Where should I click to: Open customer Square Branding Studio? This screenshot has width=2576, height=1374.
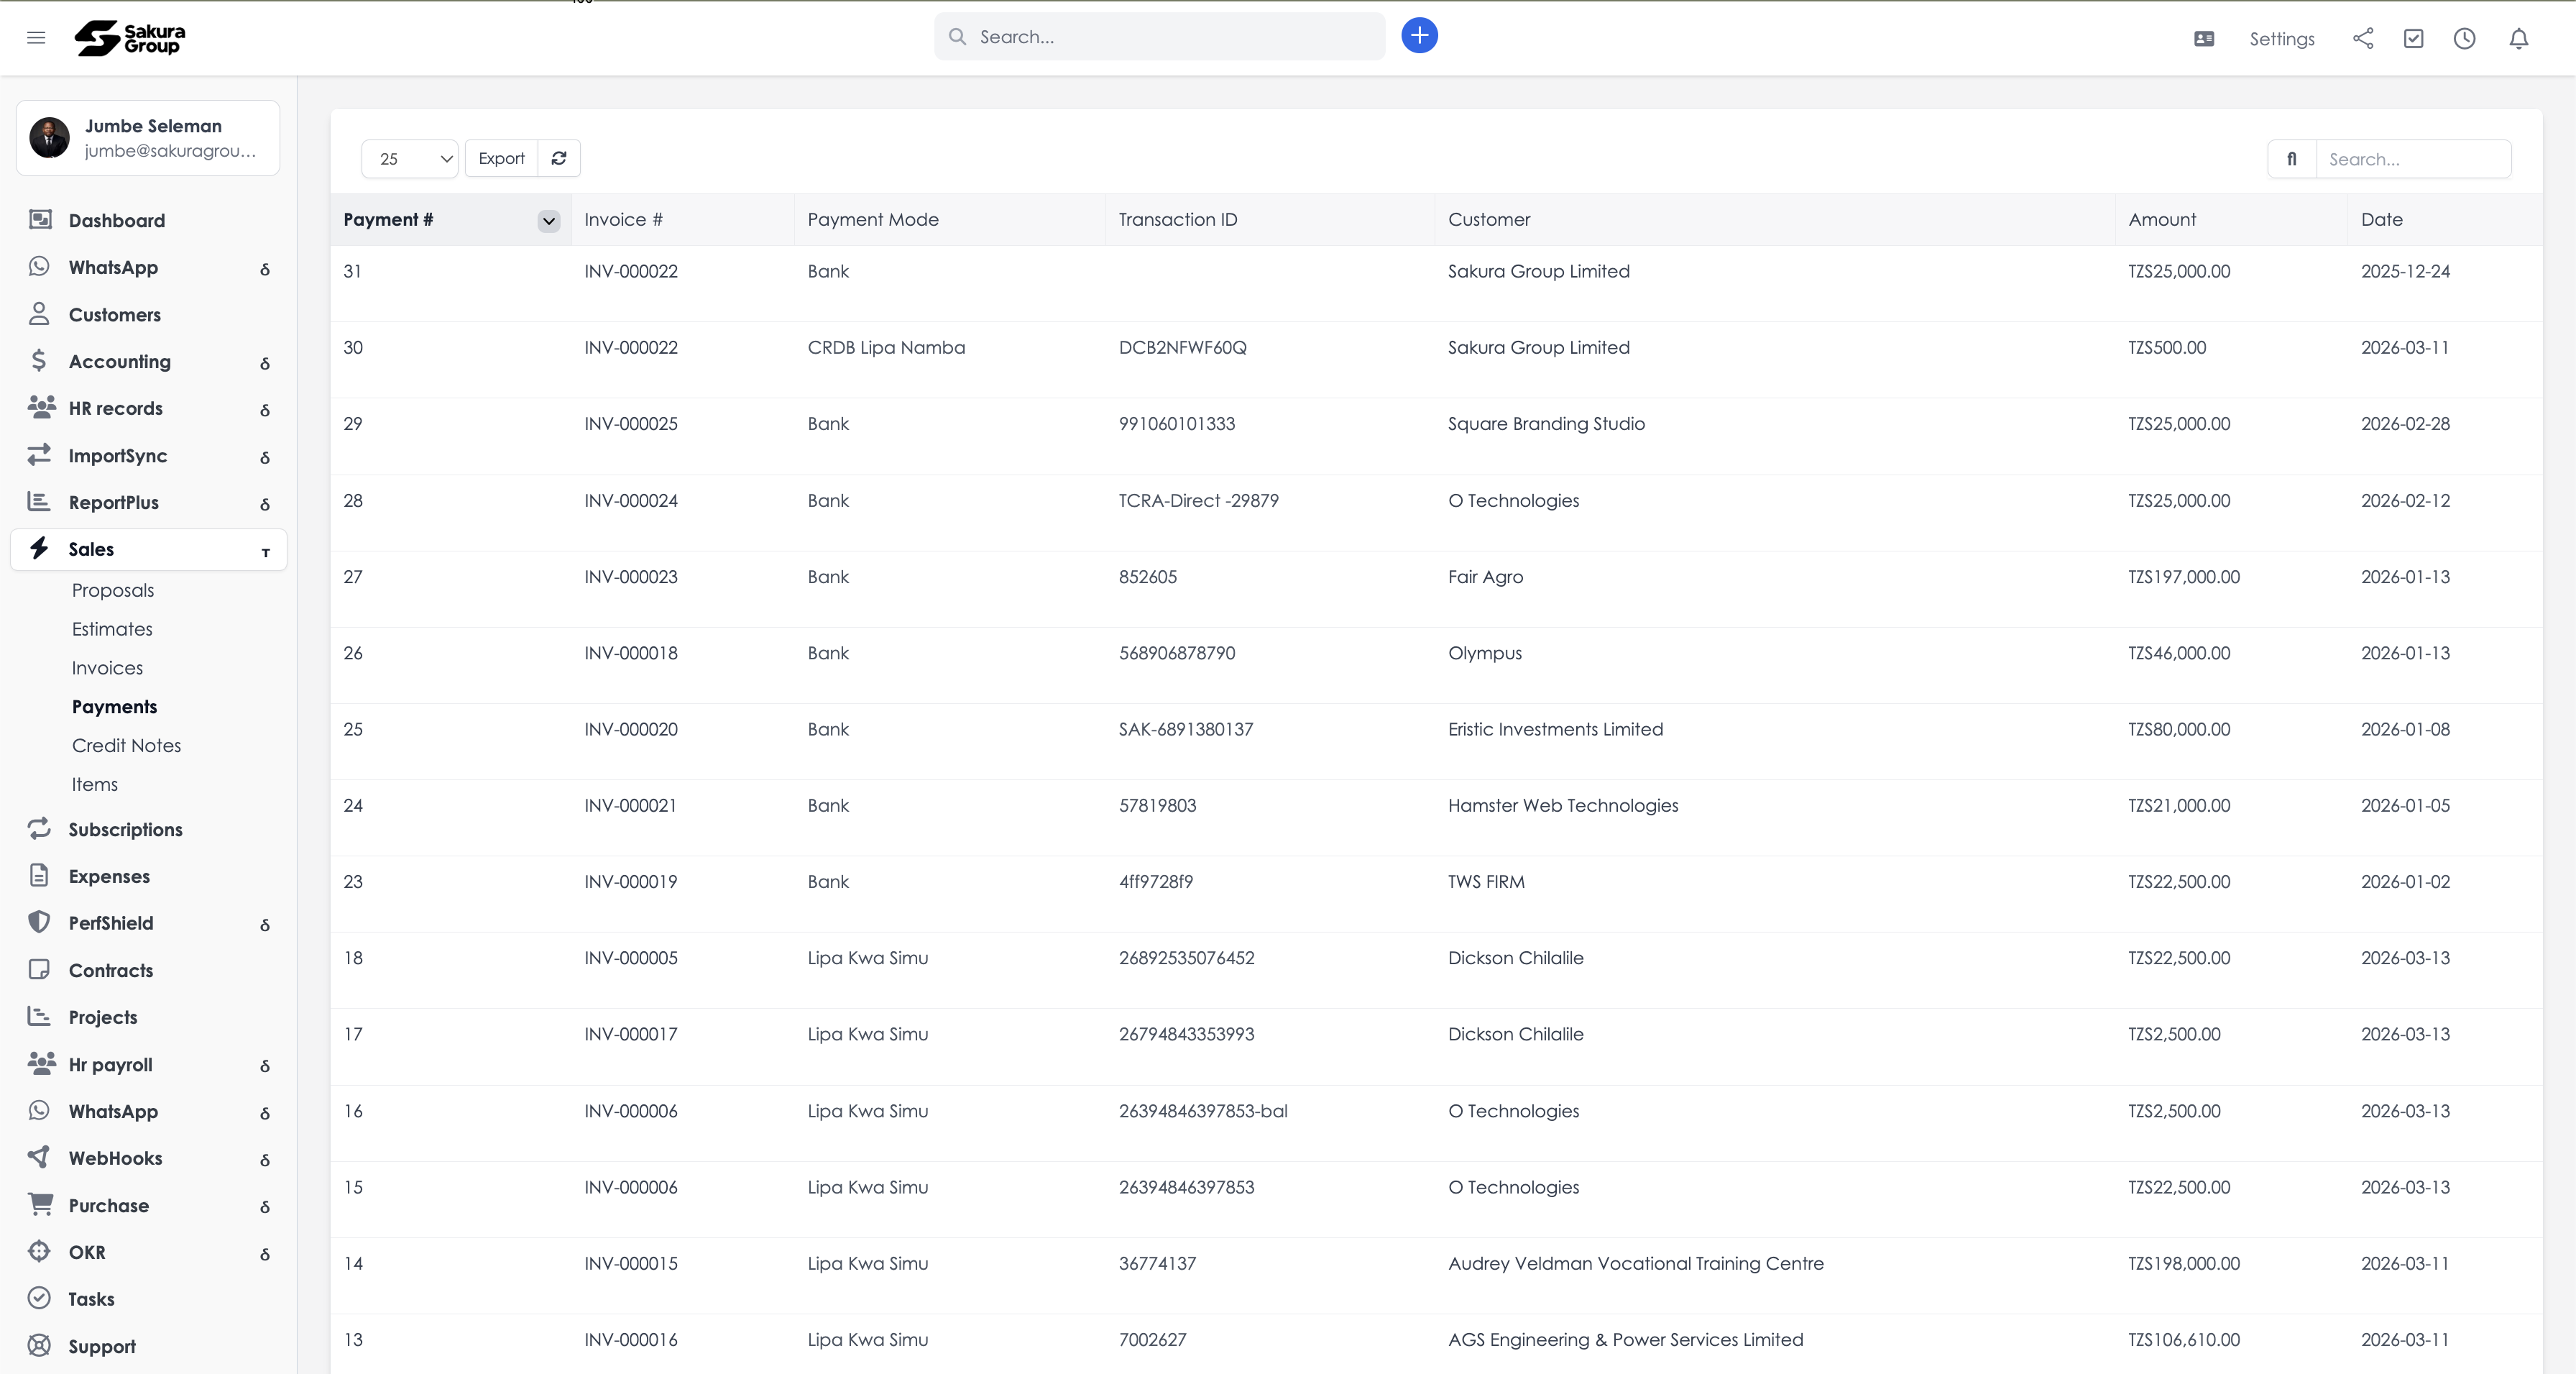(1546, 424)
